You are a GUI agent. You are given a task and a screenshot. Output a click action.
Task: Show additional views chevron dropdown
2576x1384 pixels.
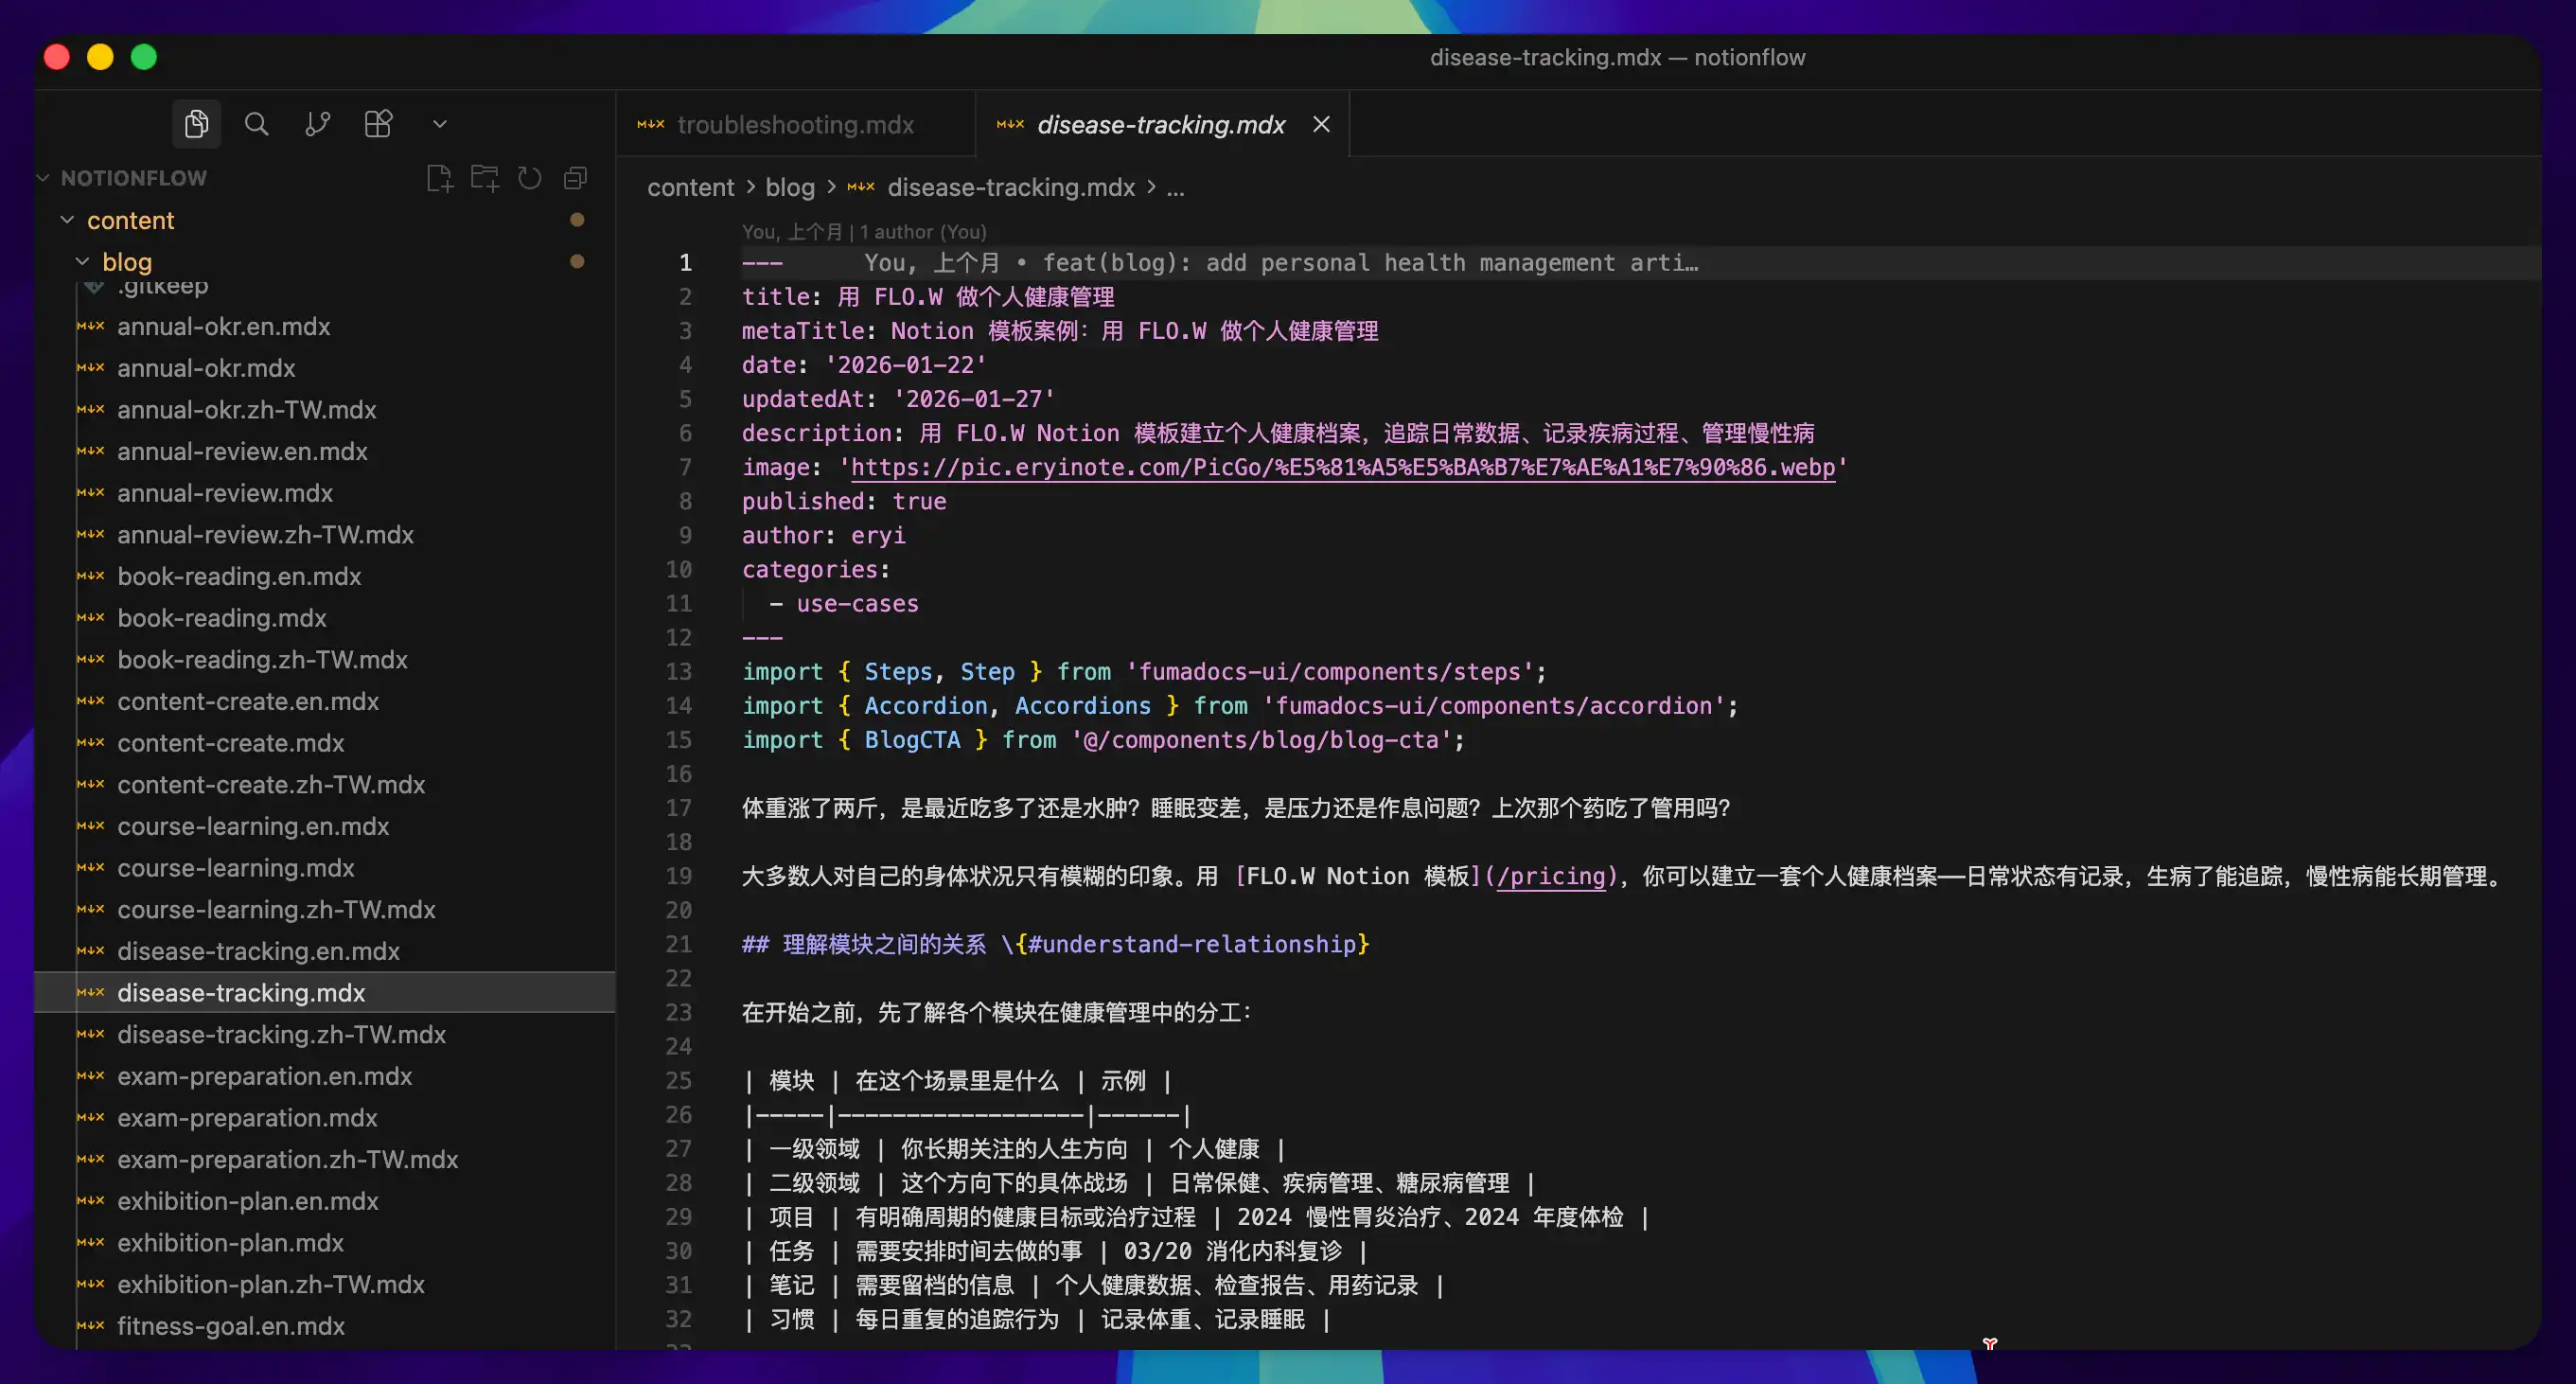point(439,124)
